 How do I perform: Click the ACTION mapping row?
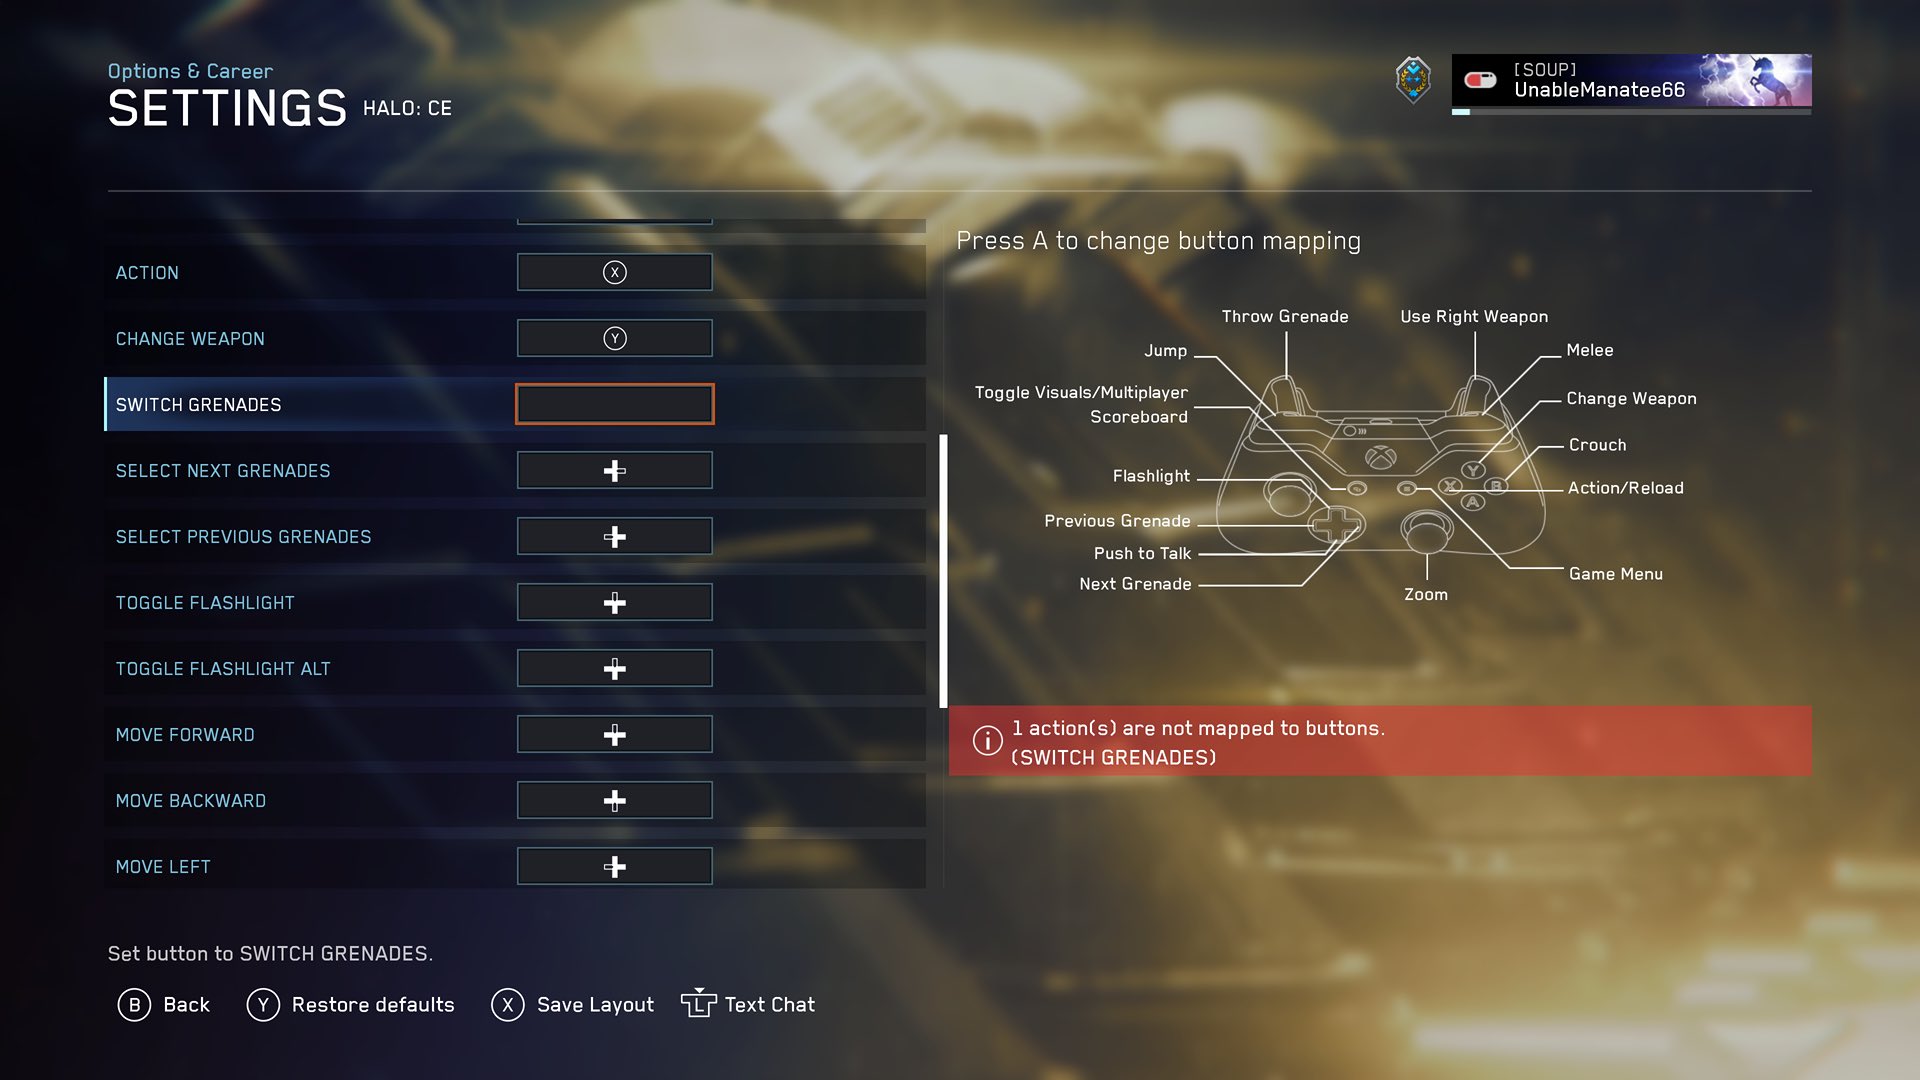516,272
